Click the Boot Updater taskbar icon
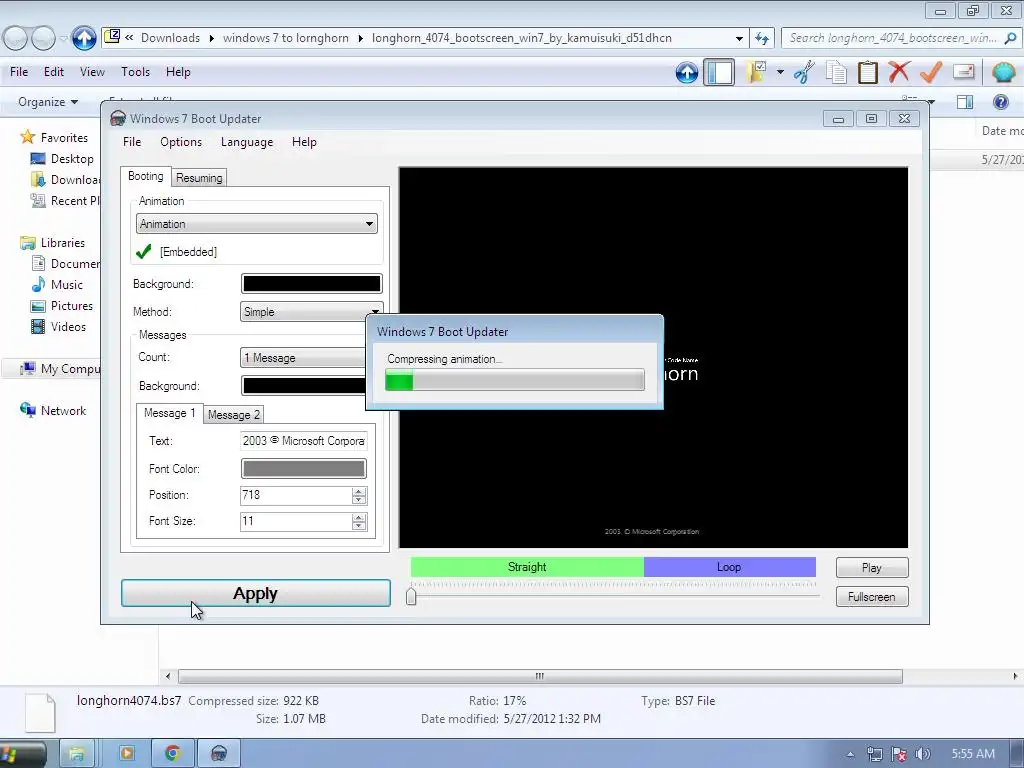 (219, 754)
